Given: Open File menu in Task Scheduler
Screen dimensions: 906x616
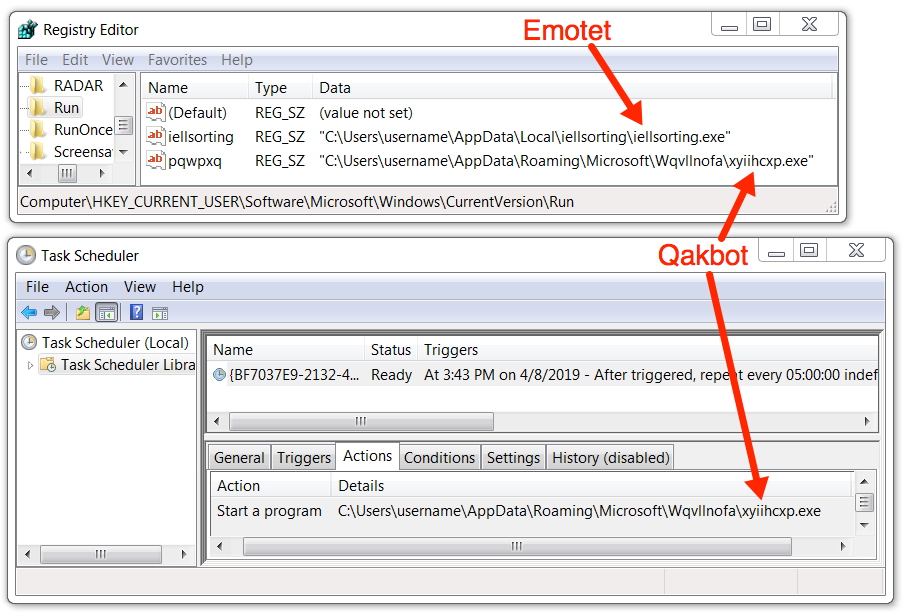Looking at the screenshot, I should click(38, 287).
